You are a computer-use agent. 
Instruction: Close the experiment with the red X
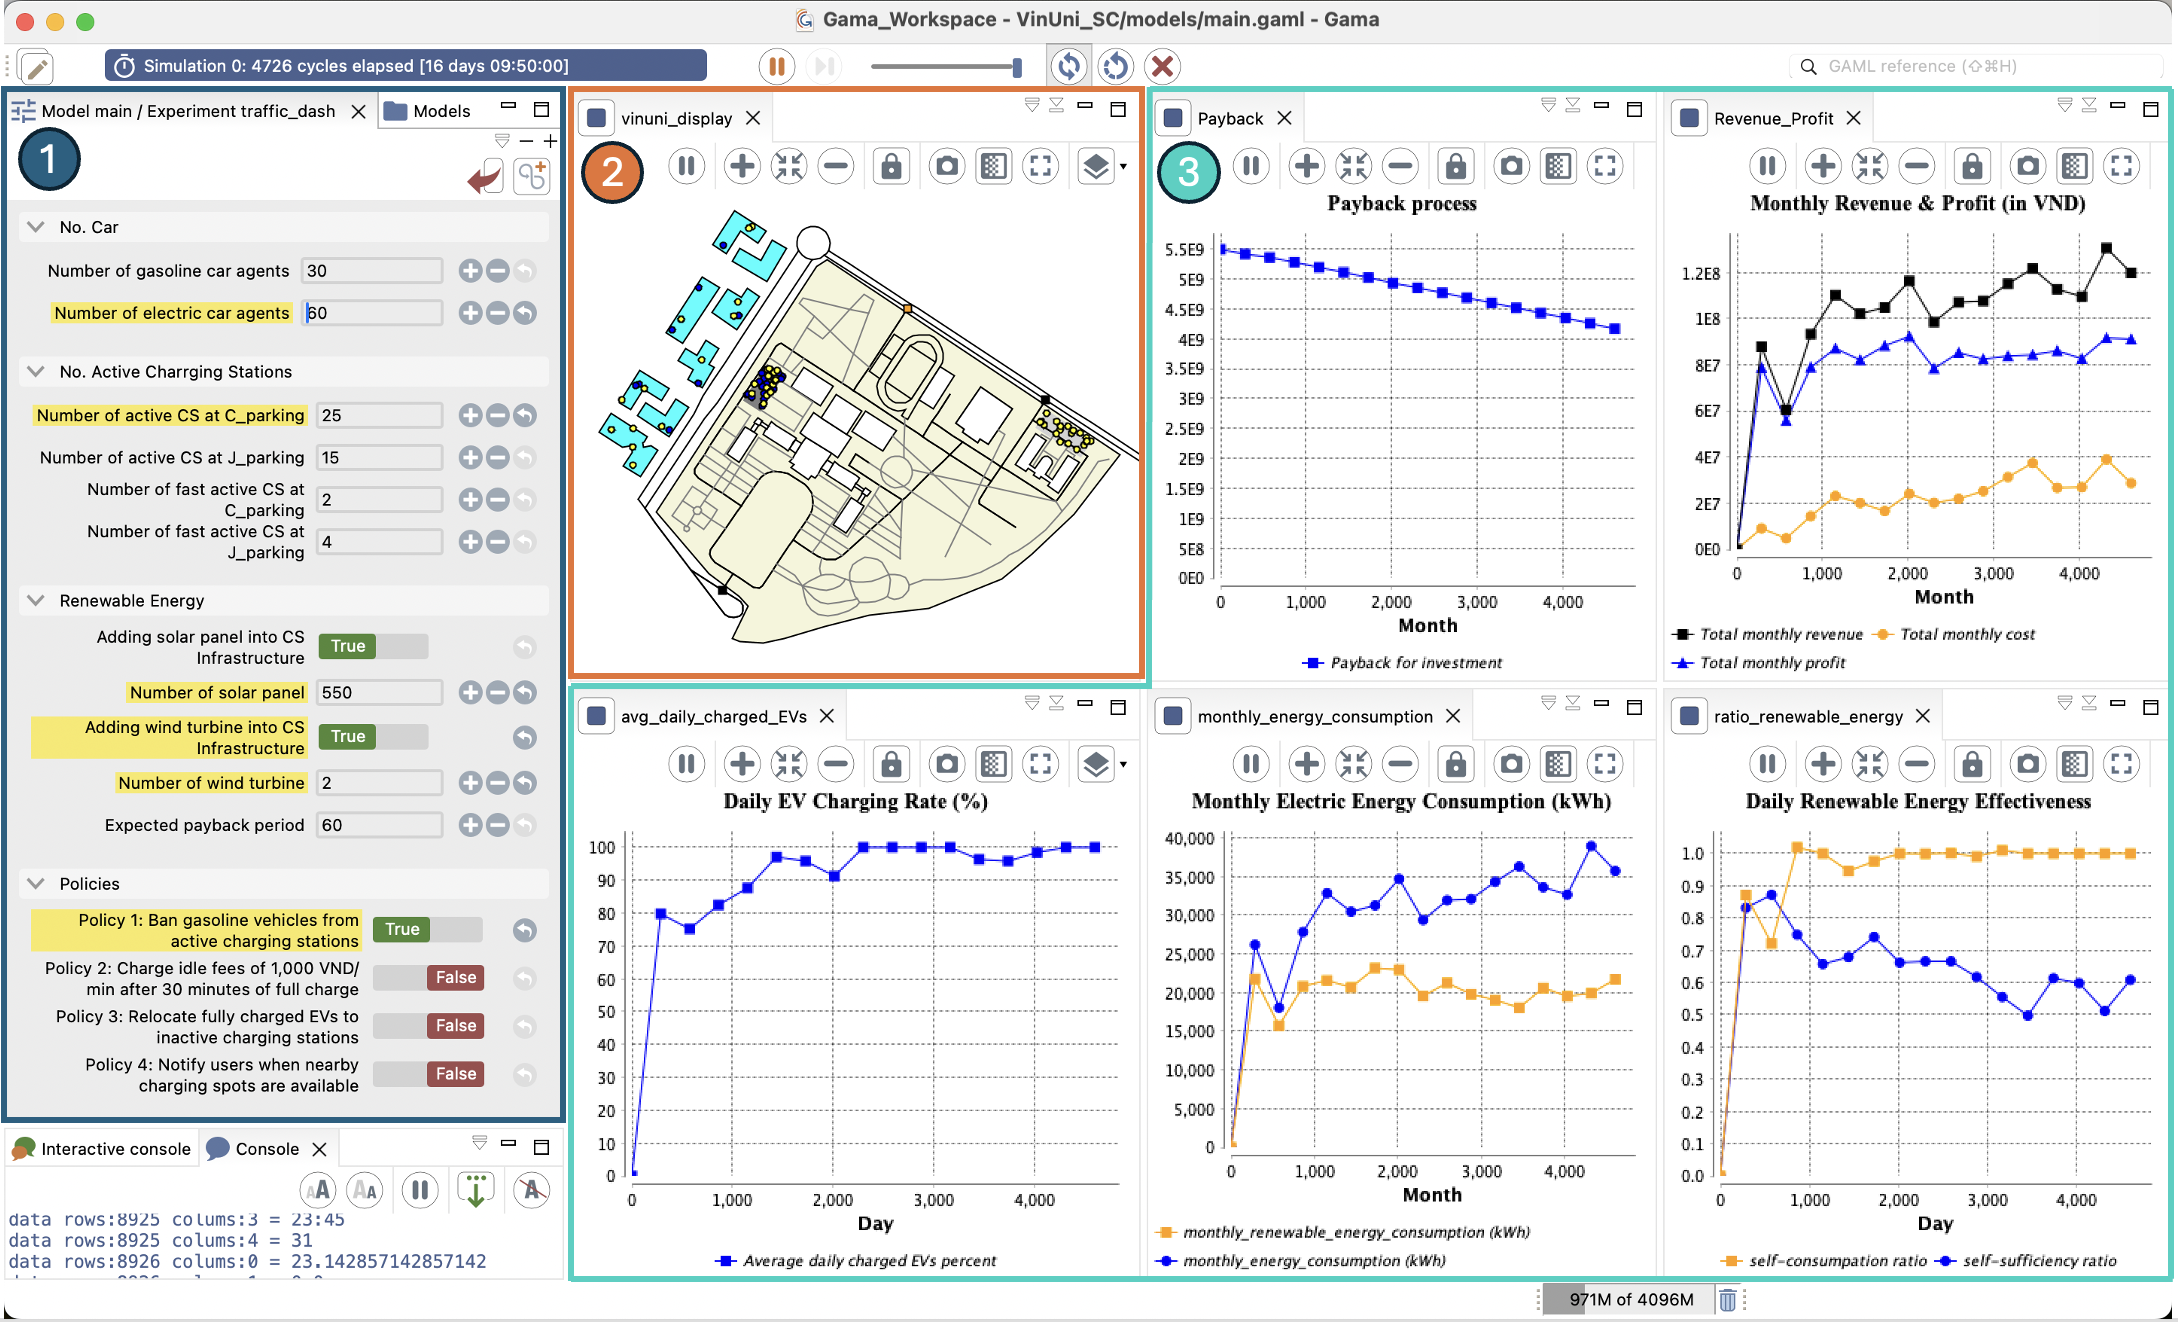[x=1162, y=67]
